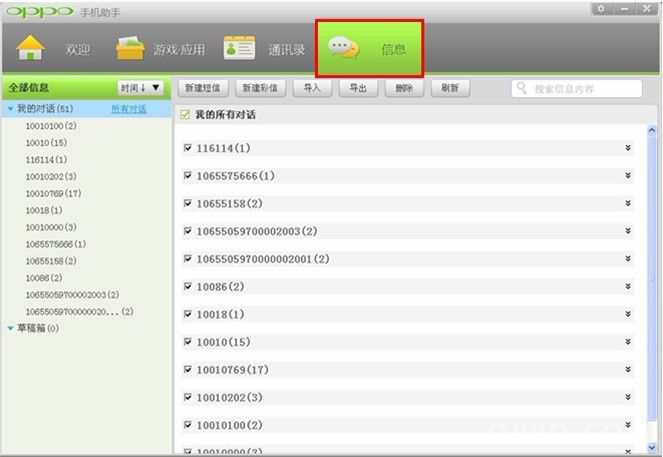Uncheck the 10018(1) conversation checkbox
This screenshot has width=663, height=457.
[x=188, y=314]
